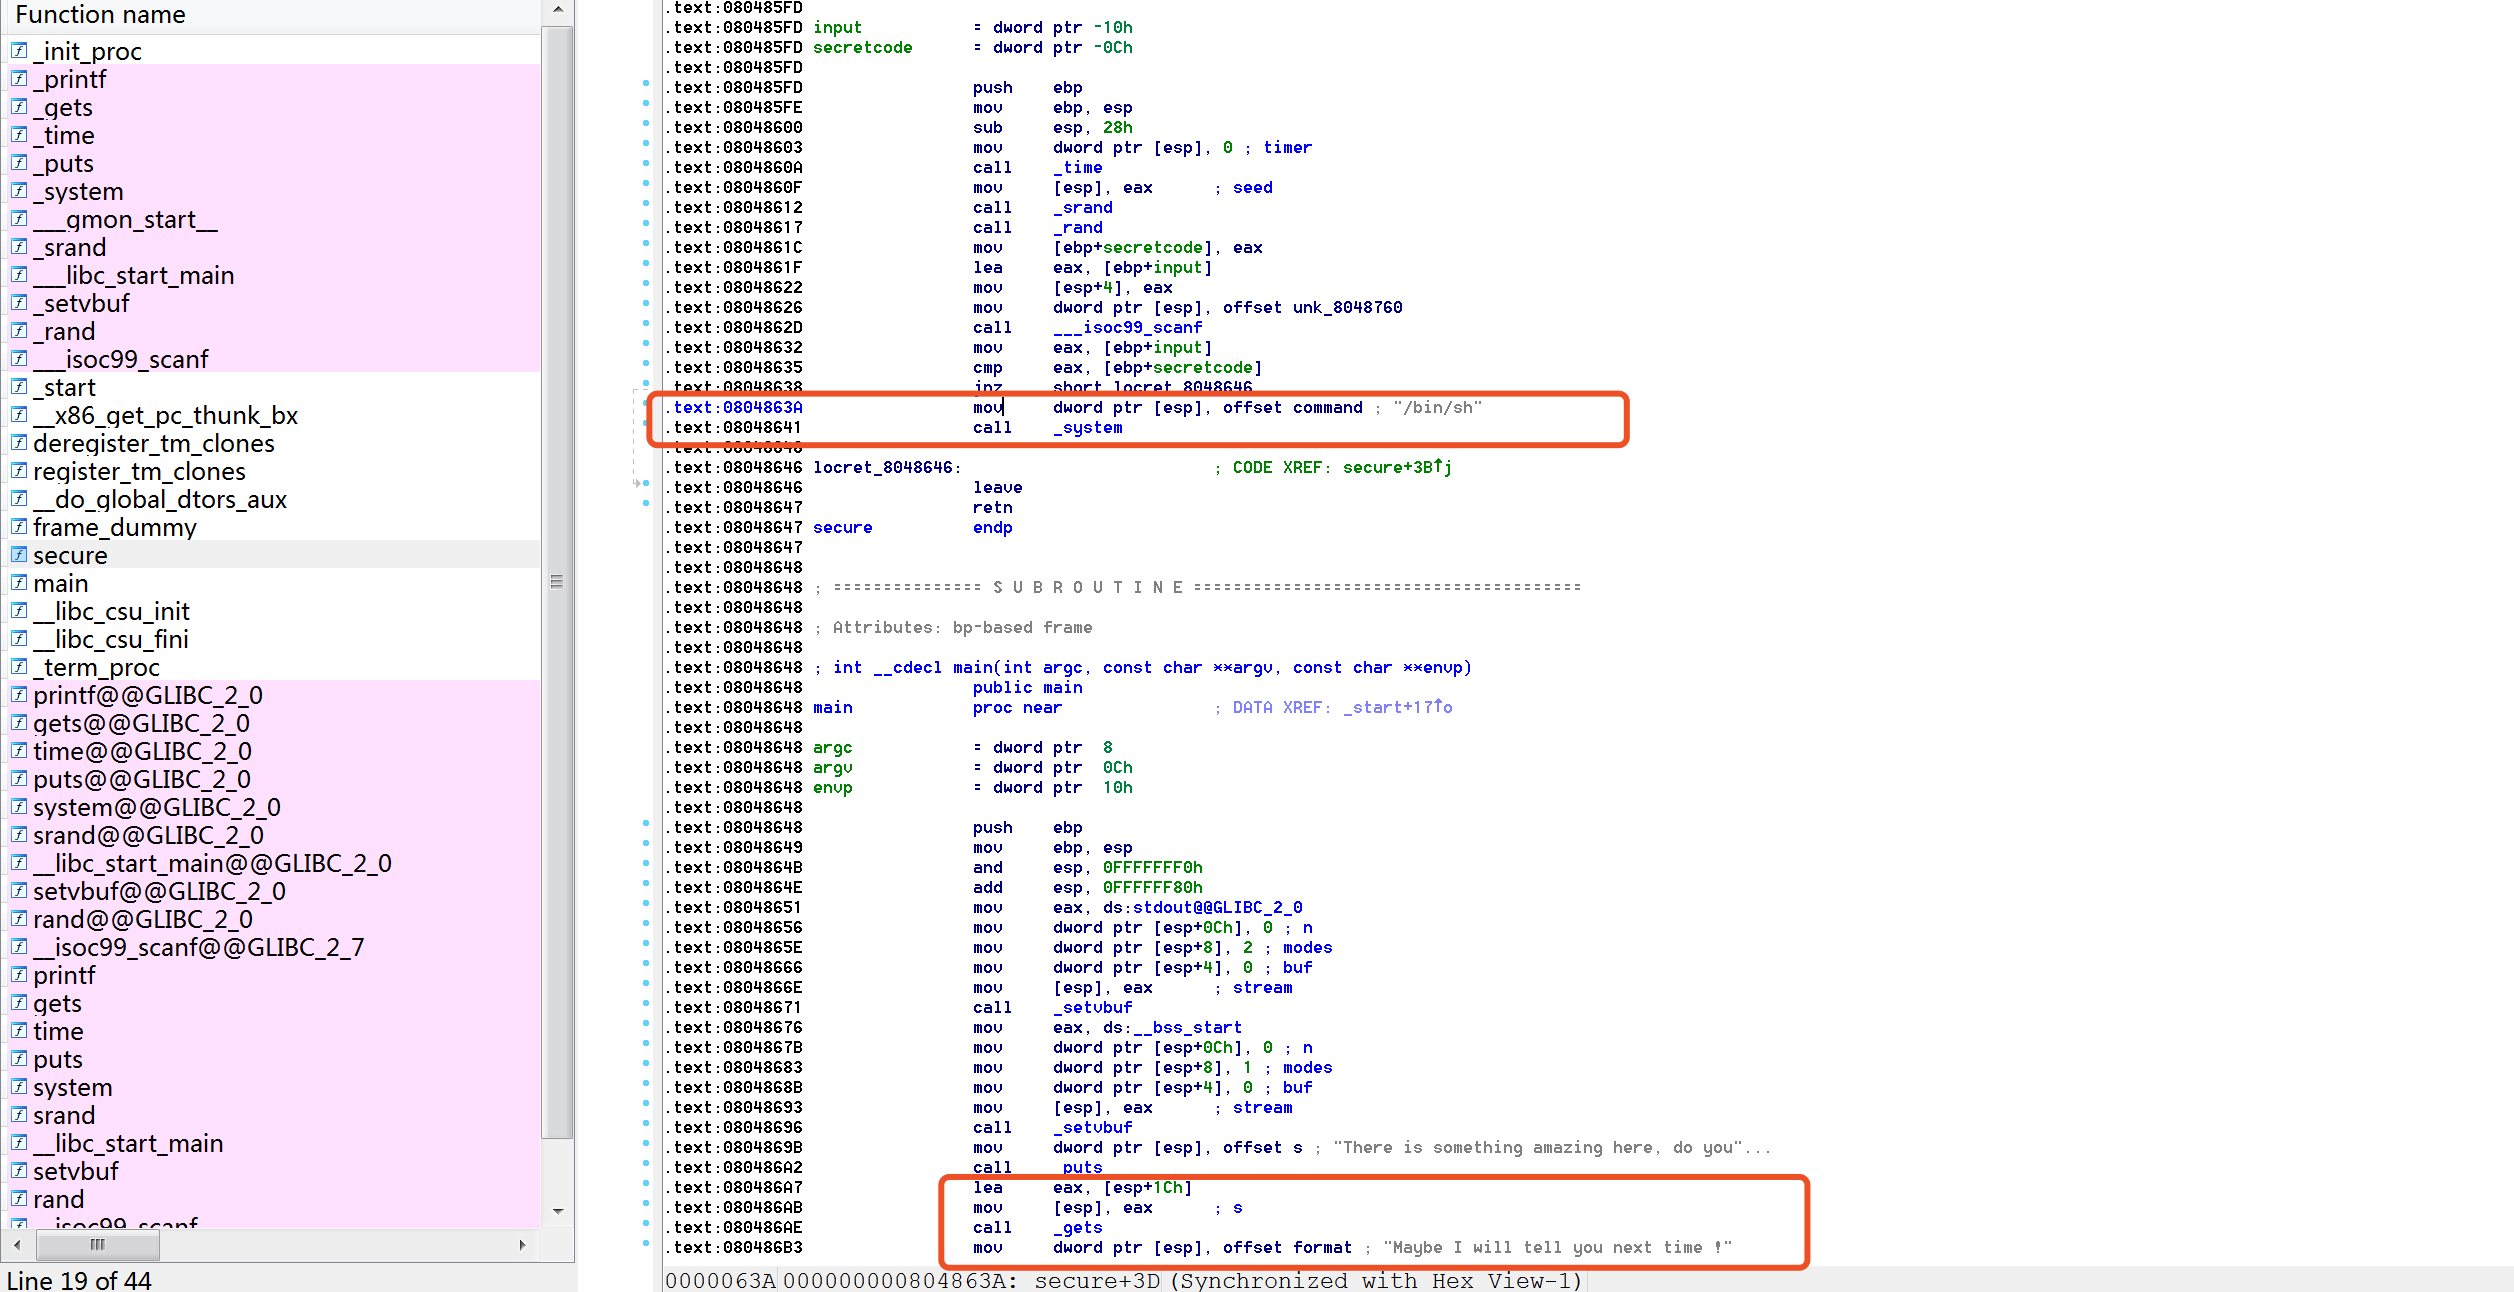Select gets@@GLIBC_2_0 in function list
This screenshot has width=2514, height=1292.
(141, 723)
